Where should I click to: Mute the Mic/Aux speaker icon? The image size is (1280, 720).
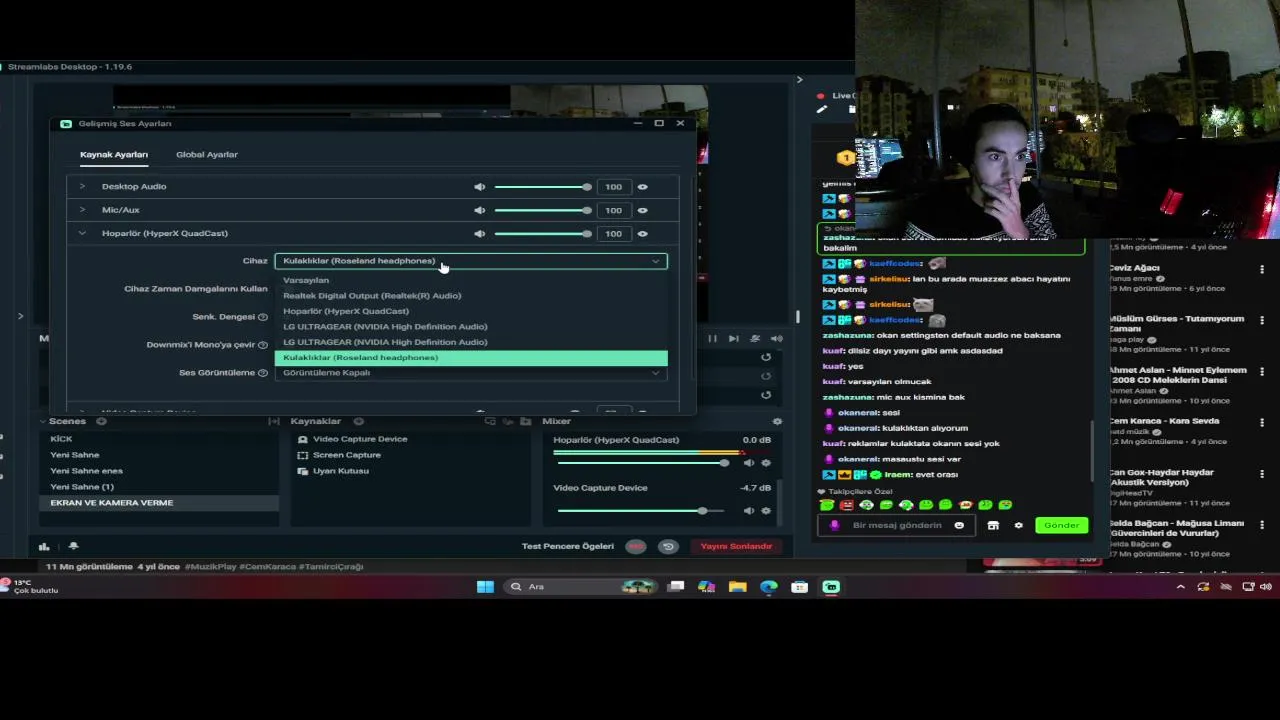pyautogui.click(x=479, y=210)
